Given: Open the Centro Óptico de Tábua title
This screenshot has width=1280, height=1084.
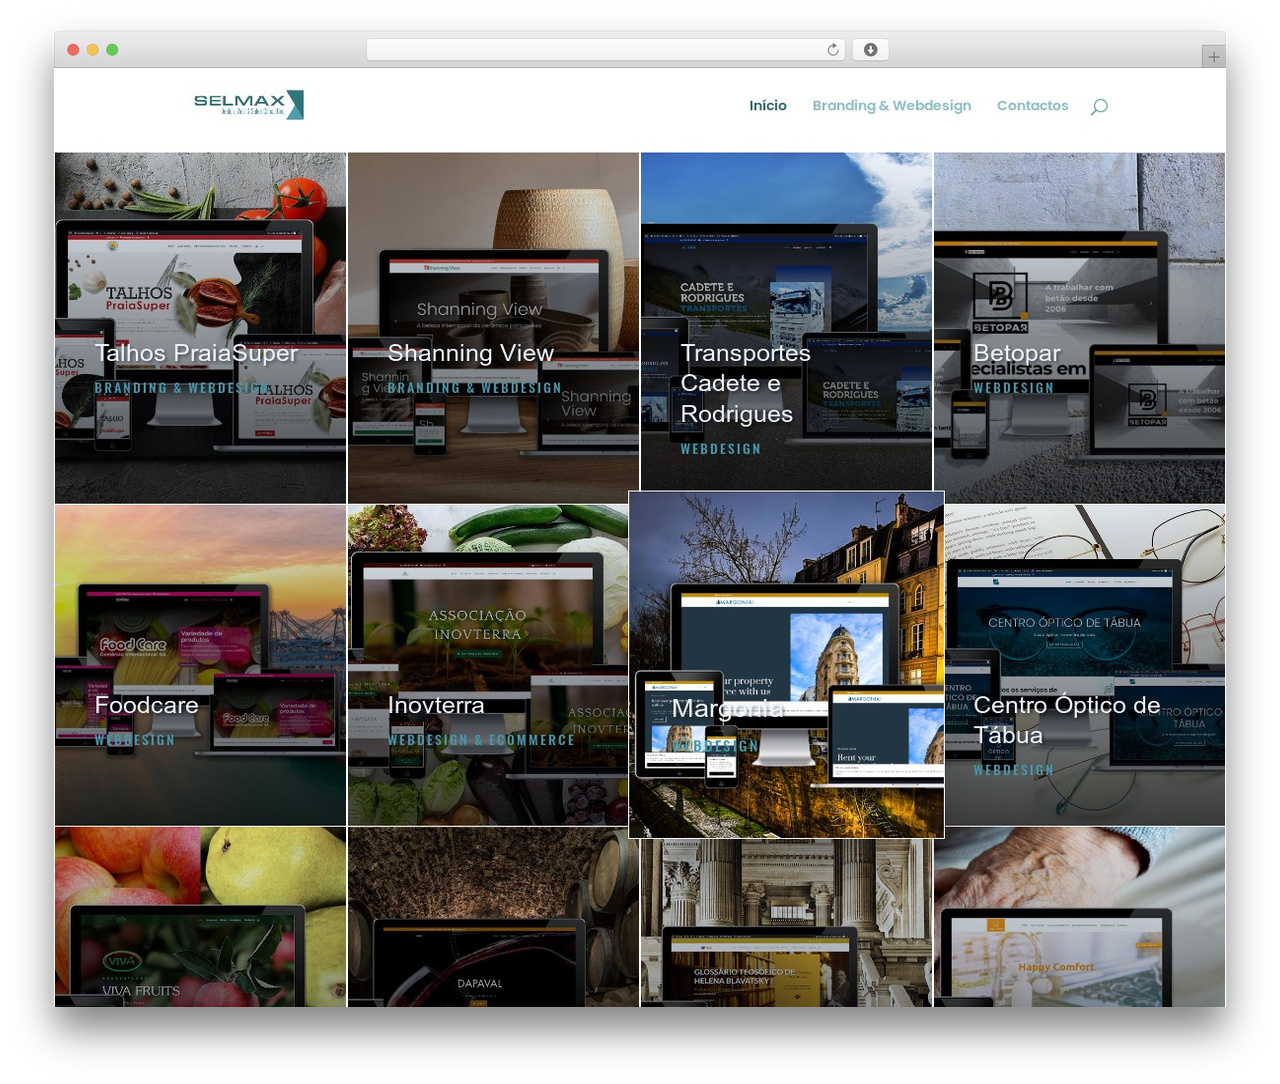Looking at the screenshot, I should click(1067, 720).
